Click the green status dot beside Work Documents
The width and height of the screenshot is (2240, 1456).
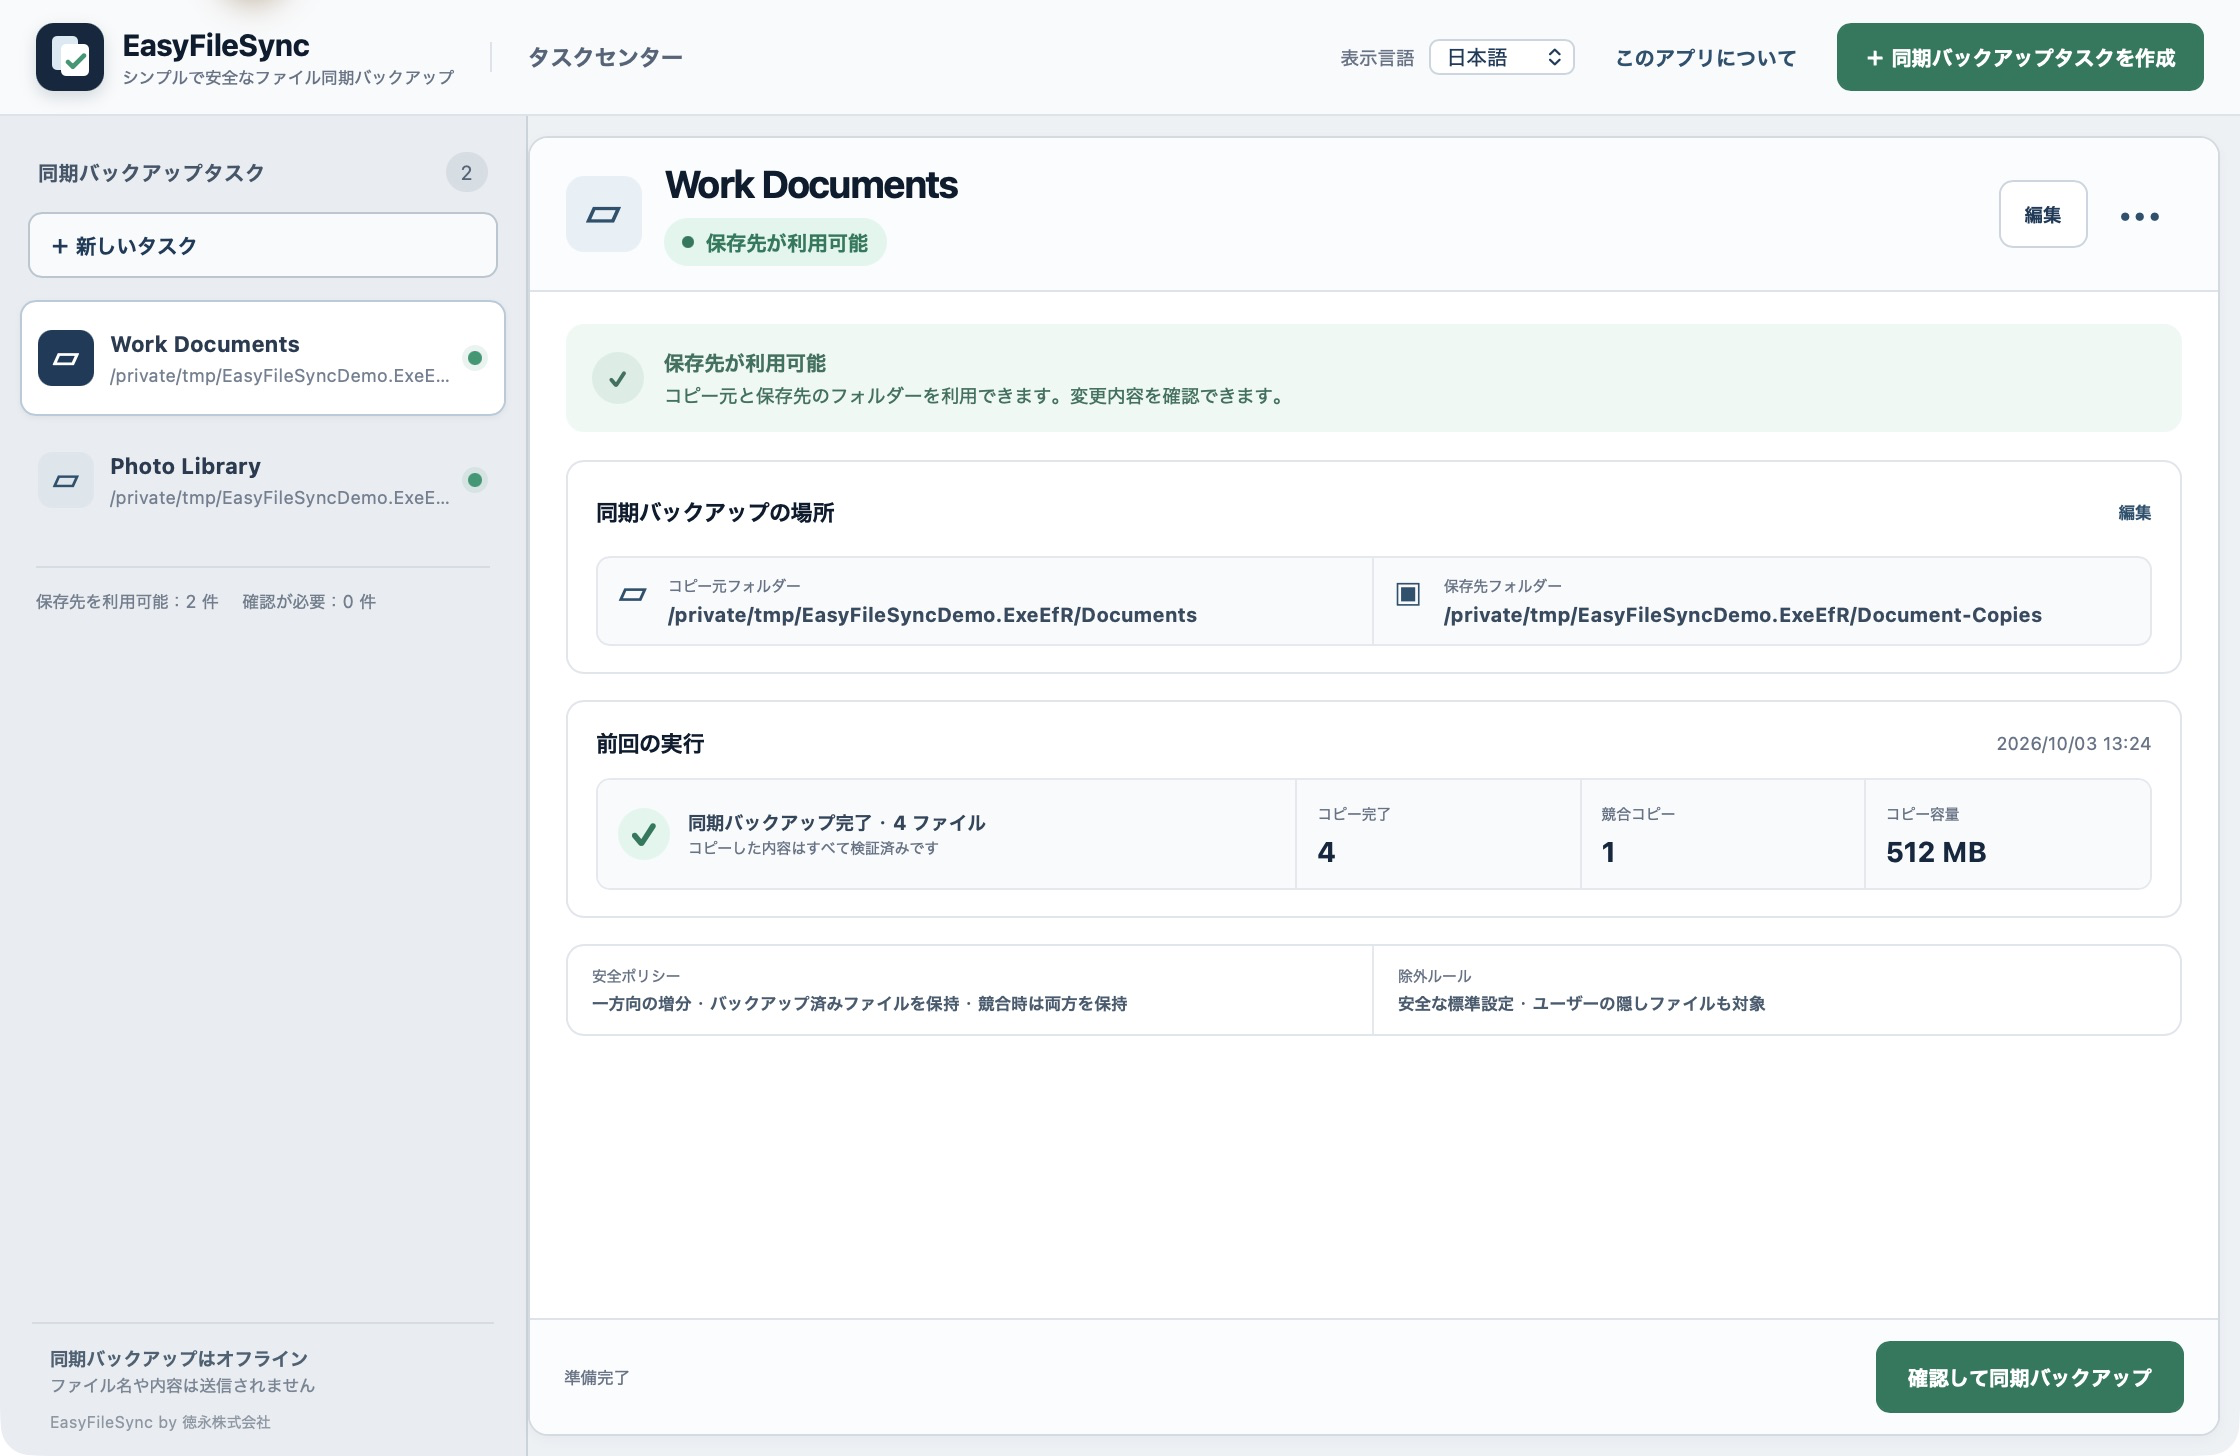click(x=475, y=358)
